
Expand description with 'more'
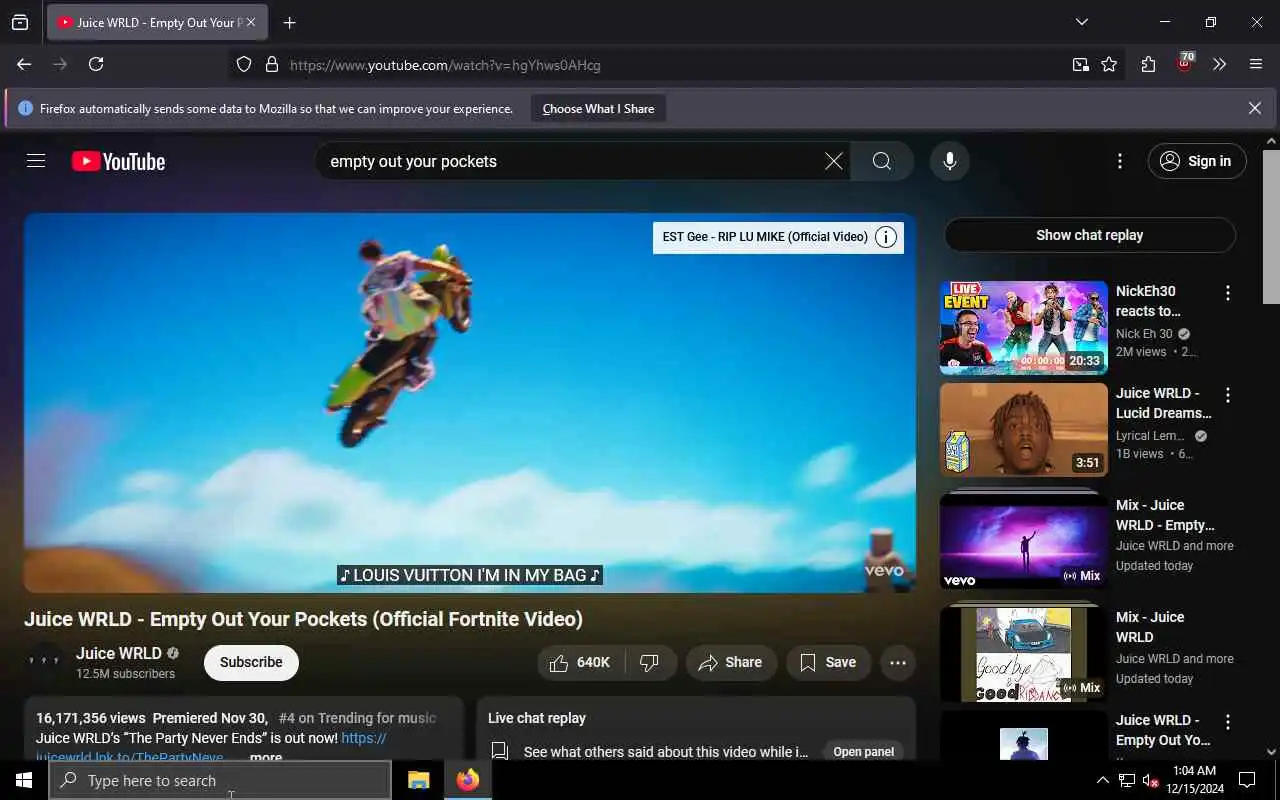click(x=265, y=757)
